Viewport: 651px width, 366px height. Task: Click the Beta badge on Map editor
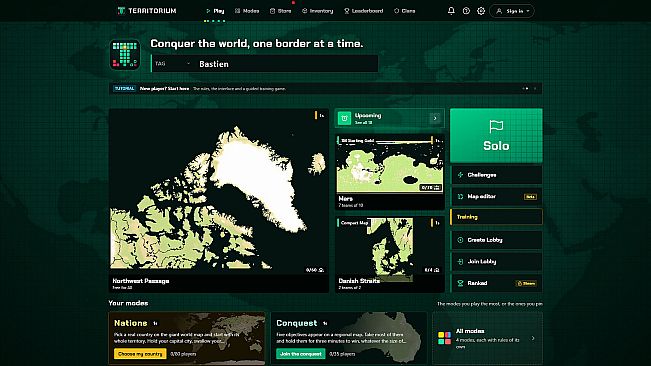click(530, 197)
